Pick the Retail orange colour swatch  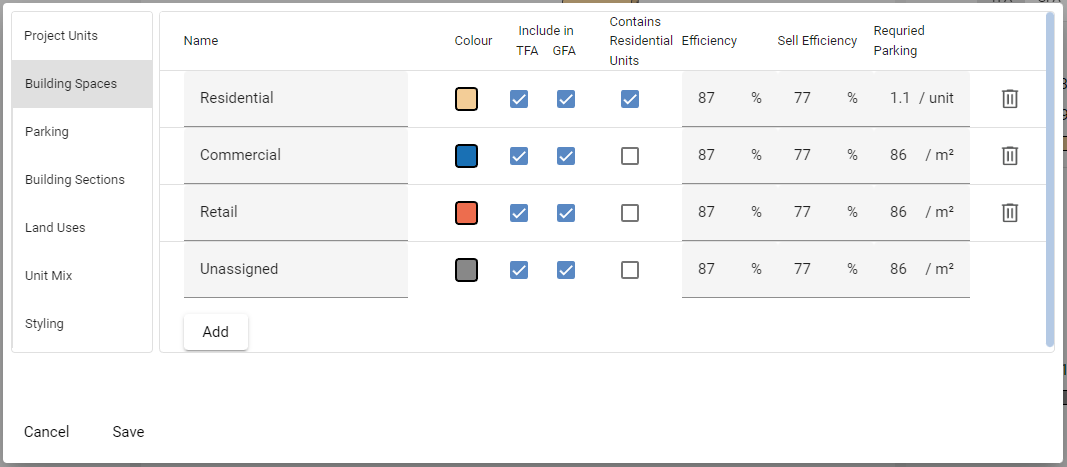tap(466, 213)
